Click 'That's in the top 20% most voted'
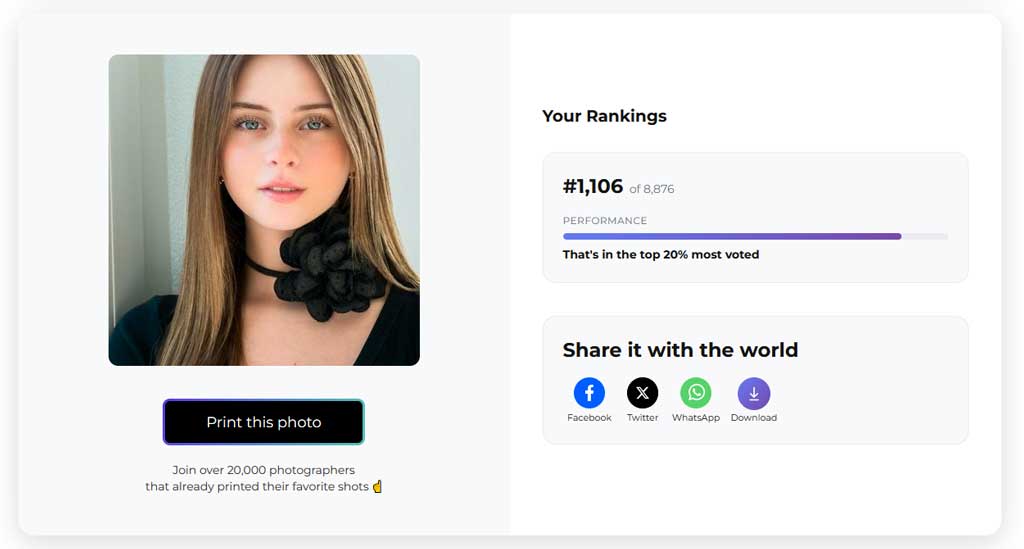This screenshot has height=549, width=1024. tap(660, 255)
